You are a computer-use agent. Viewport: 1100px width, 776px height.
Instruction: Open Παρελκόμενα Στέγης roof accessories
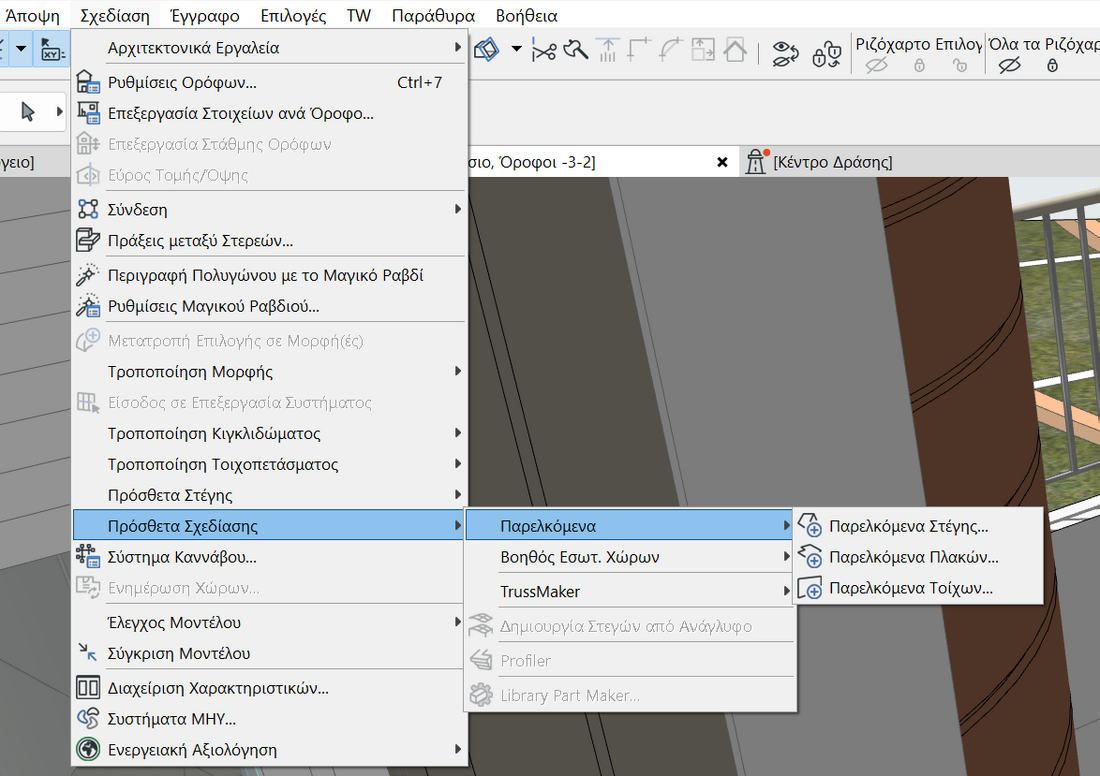[x=908, y=526]
